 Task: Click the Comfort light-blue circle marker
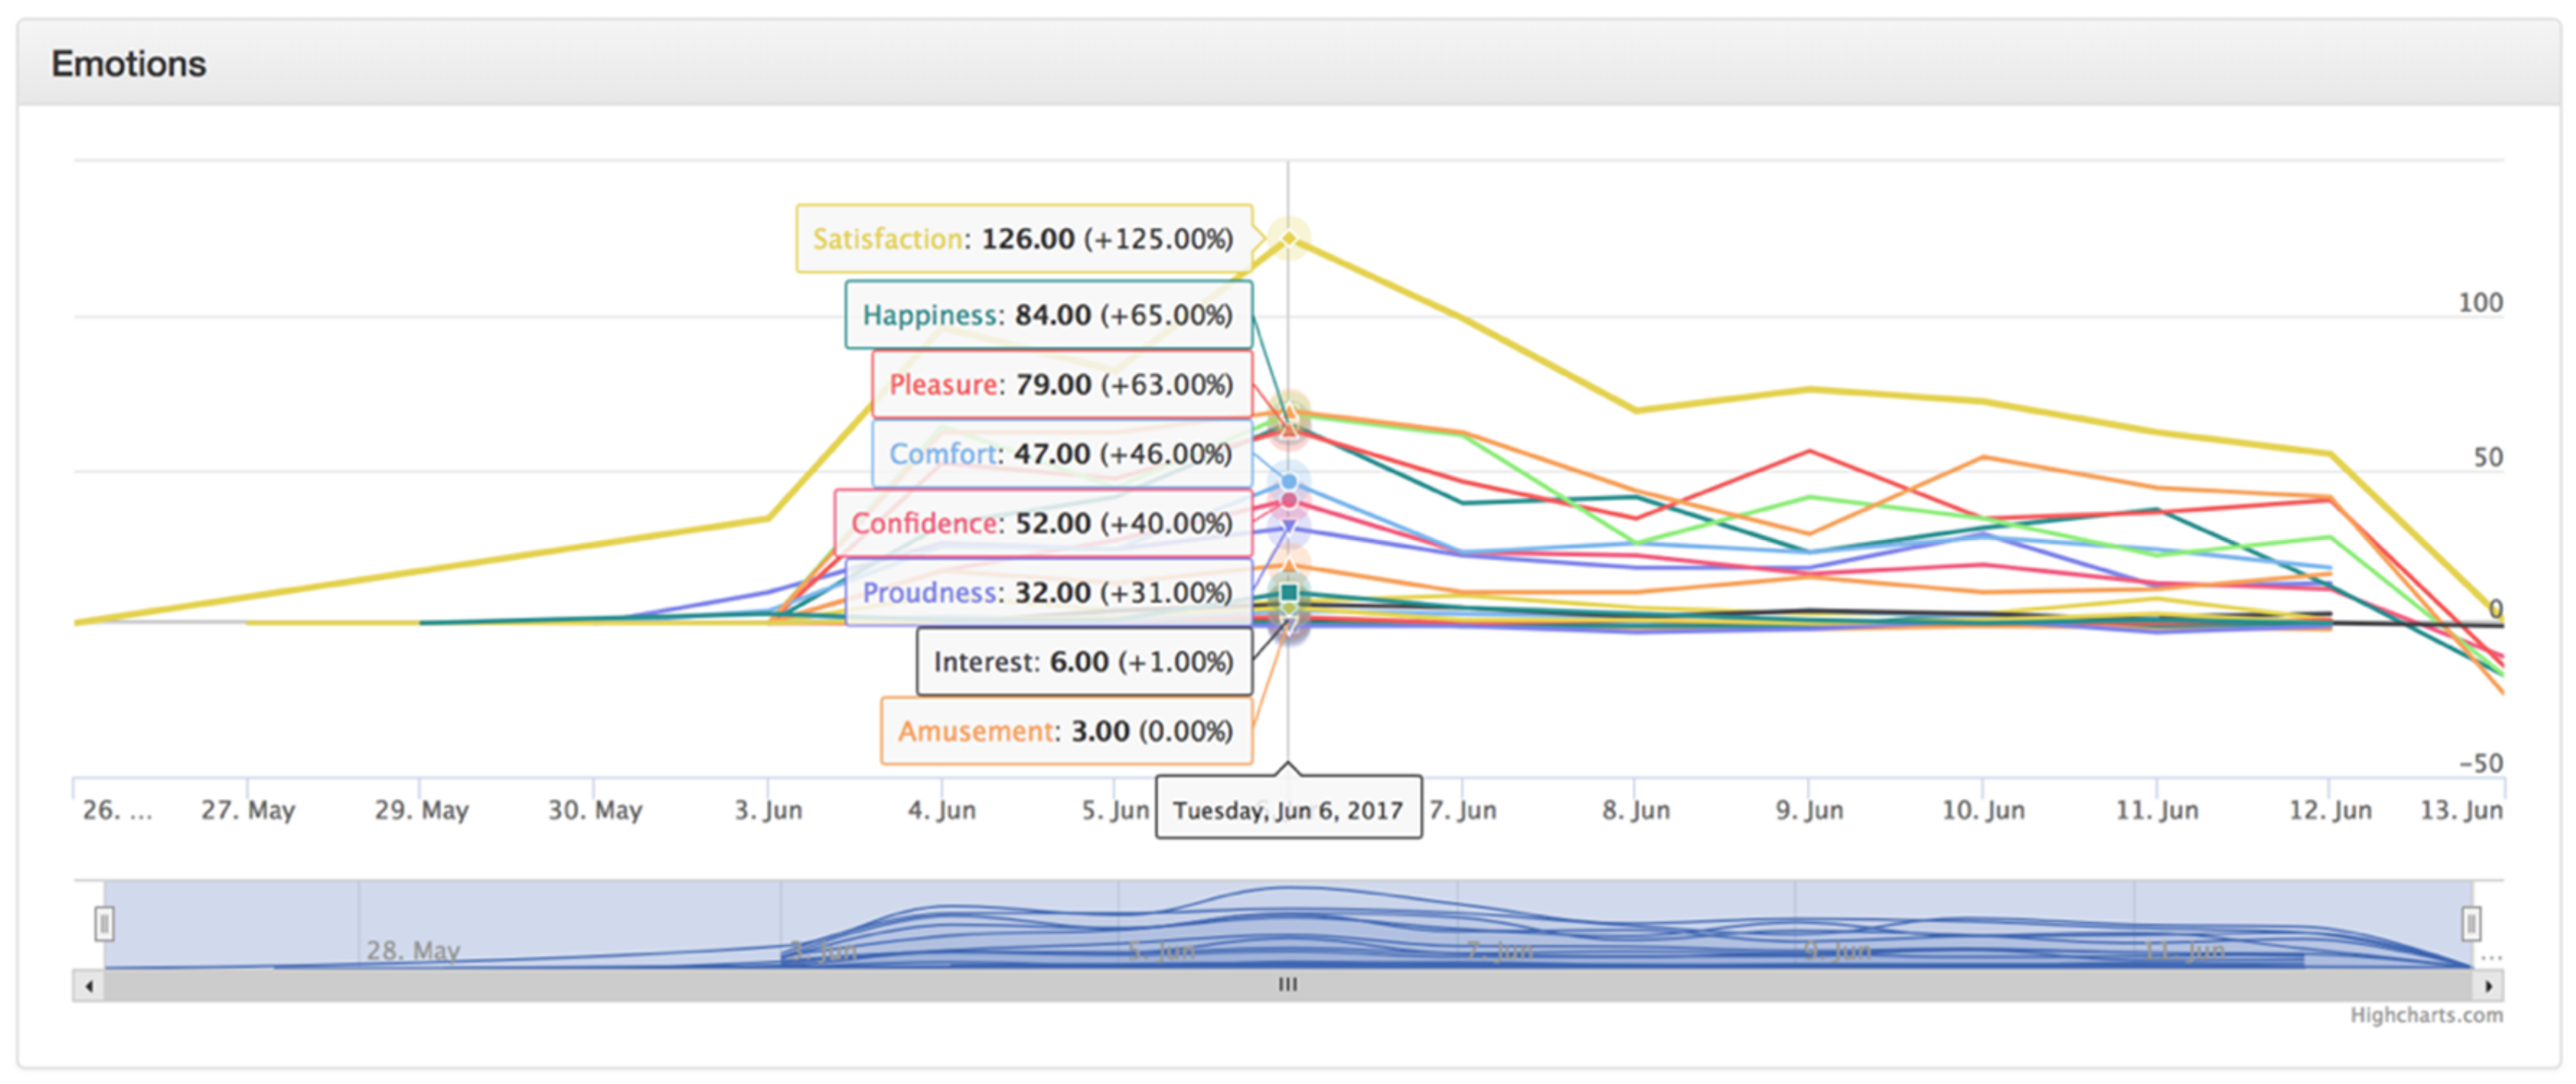coord(1289,482)
